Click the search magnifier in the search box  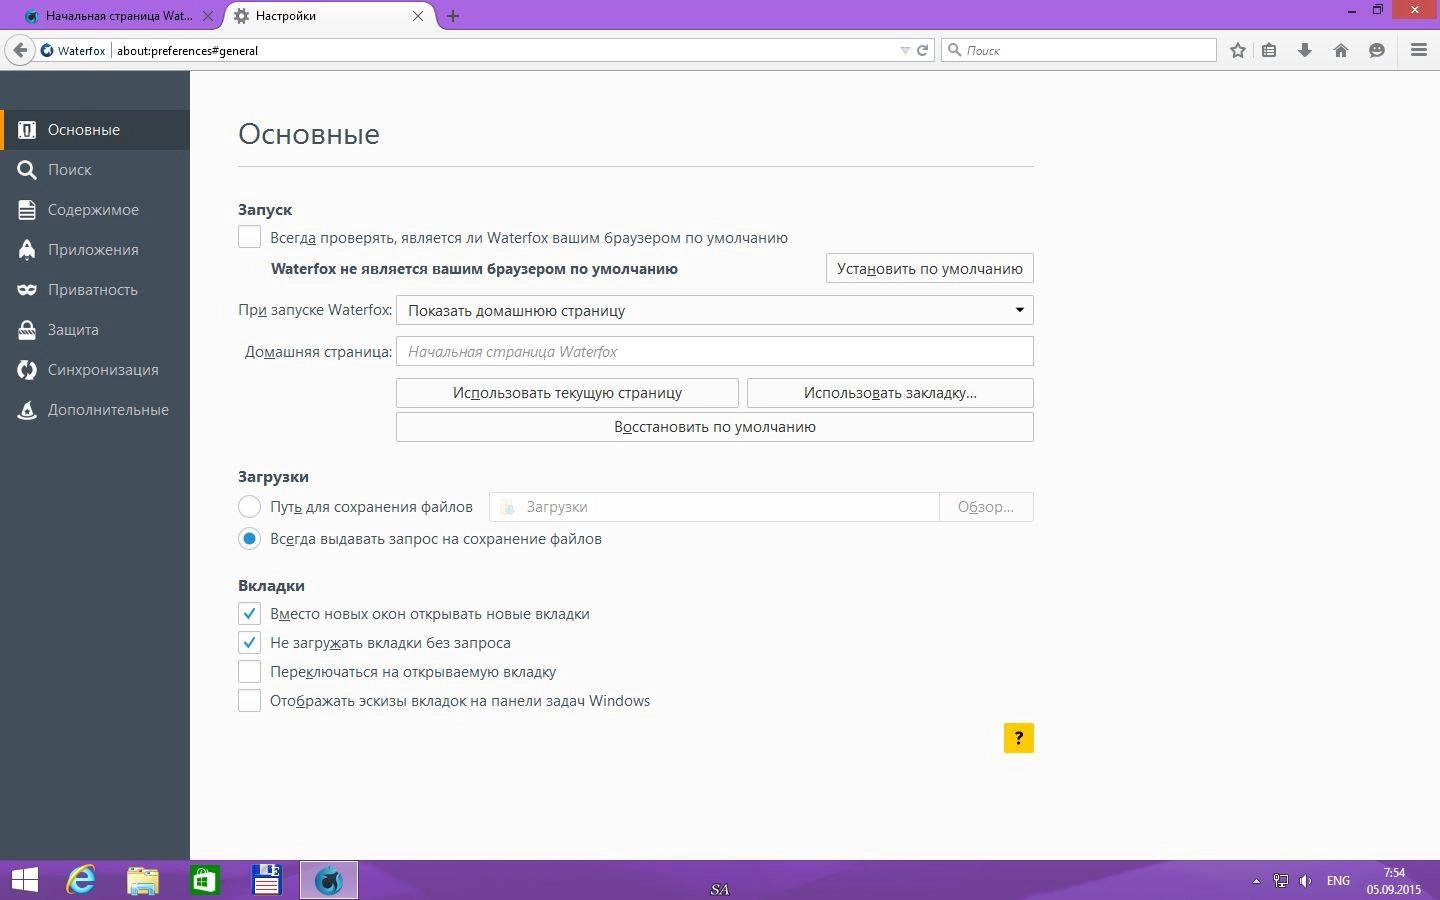[x=955, y=50]
